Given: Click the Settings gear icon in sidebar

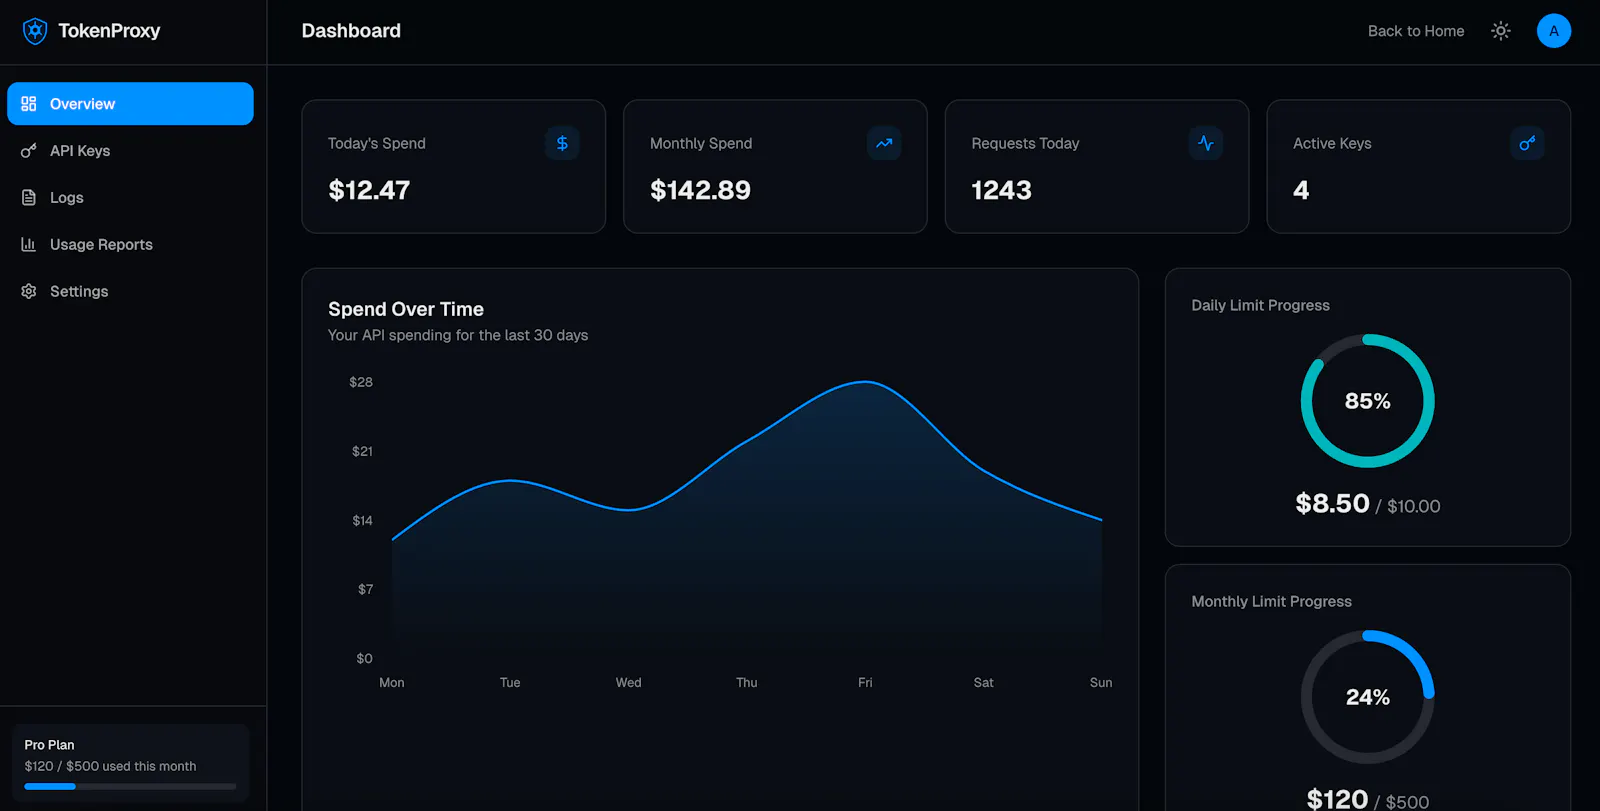Looking at the screenshot, I should tap(29, 292).
